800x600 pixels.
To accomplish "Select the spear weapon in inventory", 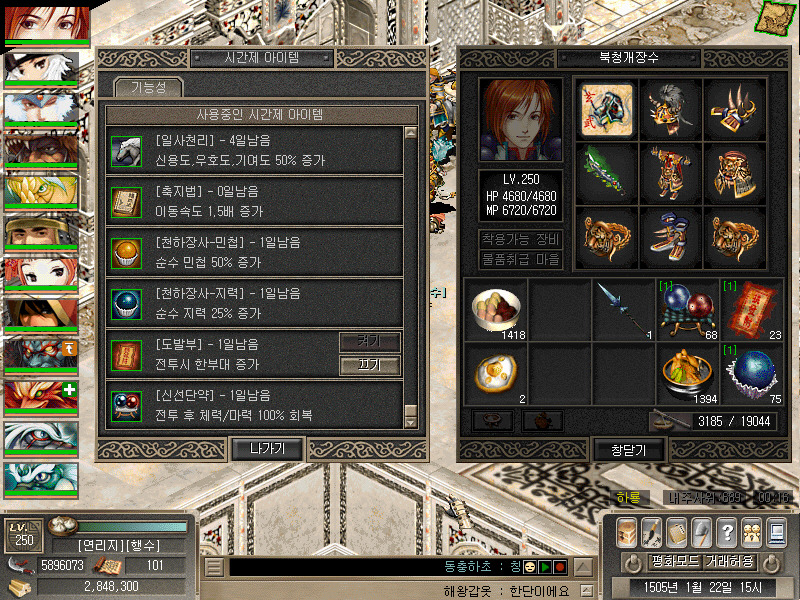I will [x=623, y=310].
